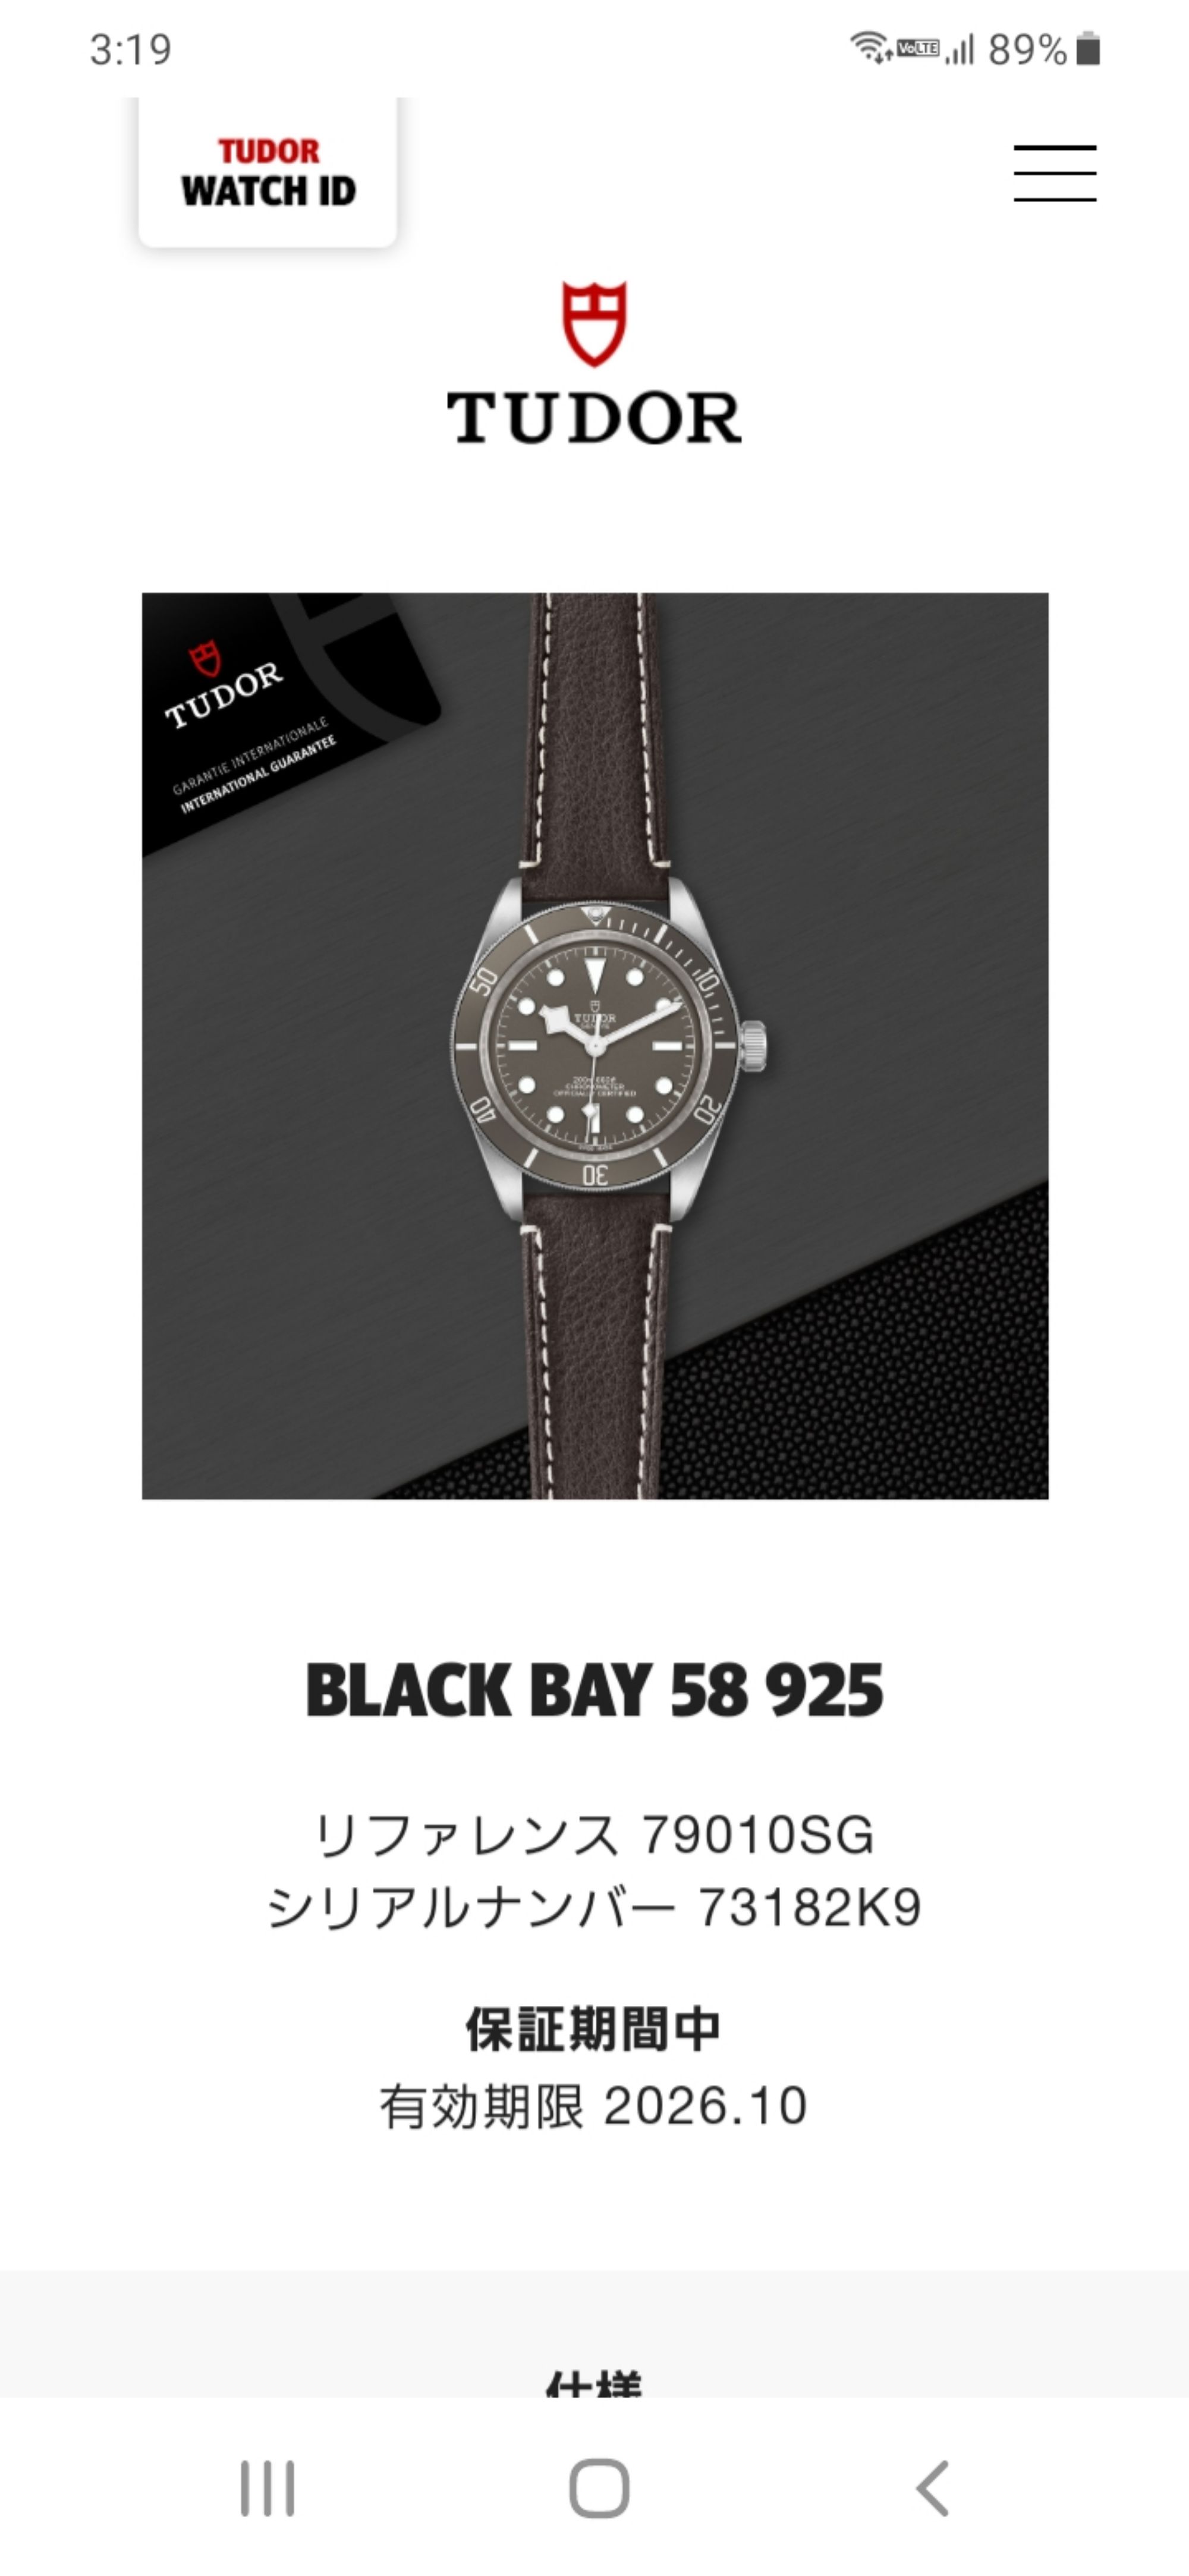
Task: Tap the 有効期限 2026.10 expiry date
Action: 594,2106
